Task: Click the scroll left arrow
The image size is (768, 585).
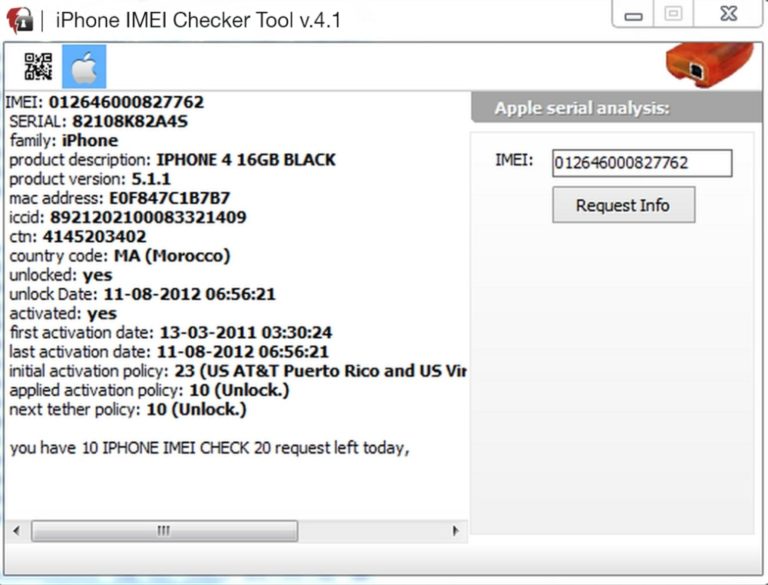Action: [17, 531]
